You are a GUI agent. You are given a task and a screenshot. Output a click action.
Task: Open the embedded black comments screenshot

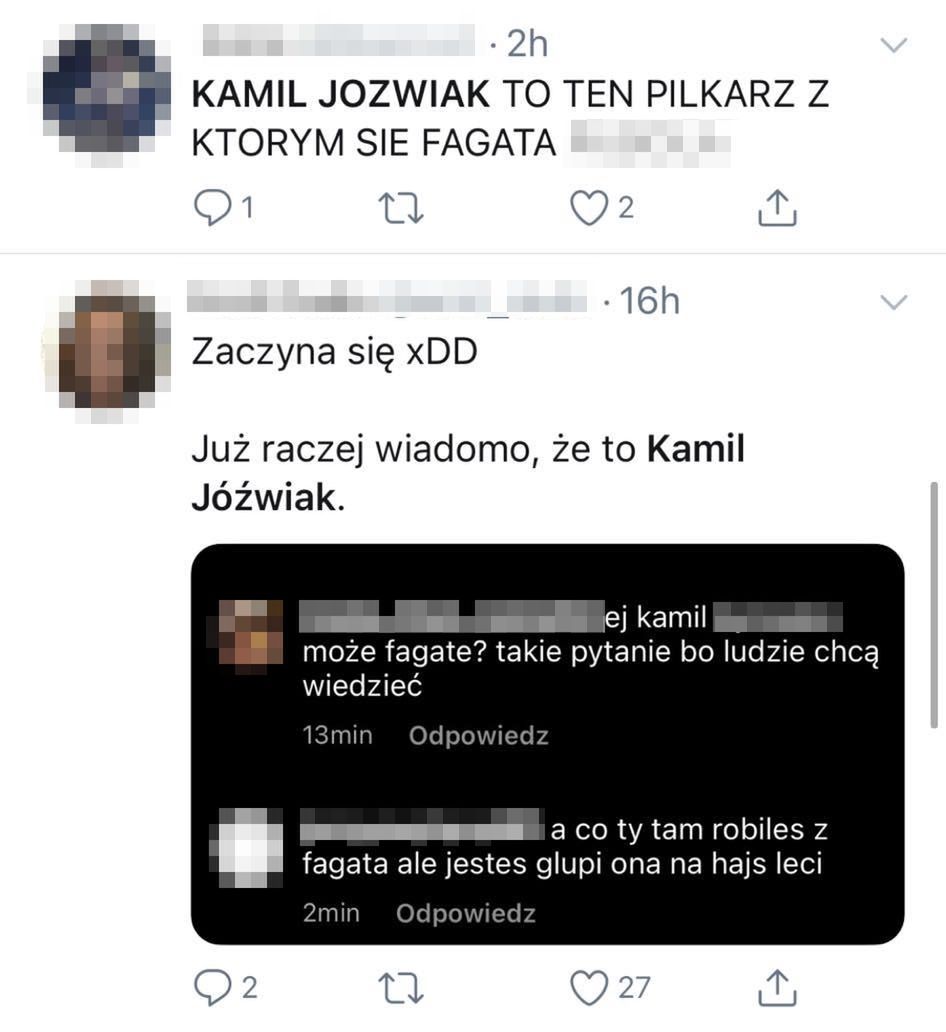547,744
